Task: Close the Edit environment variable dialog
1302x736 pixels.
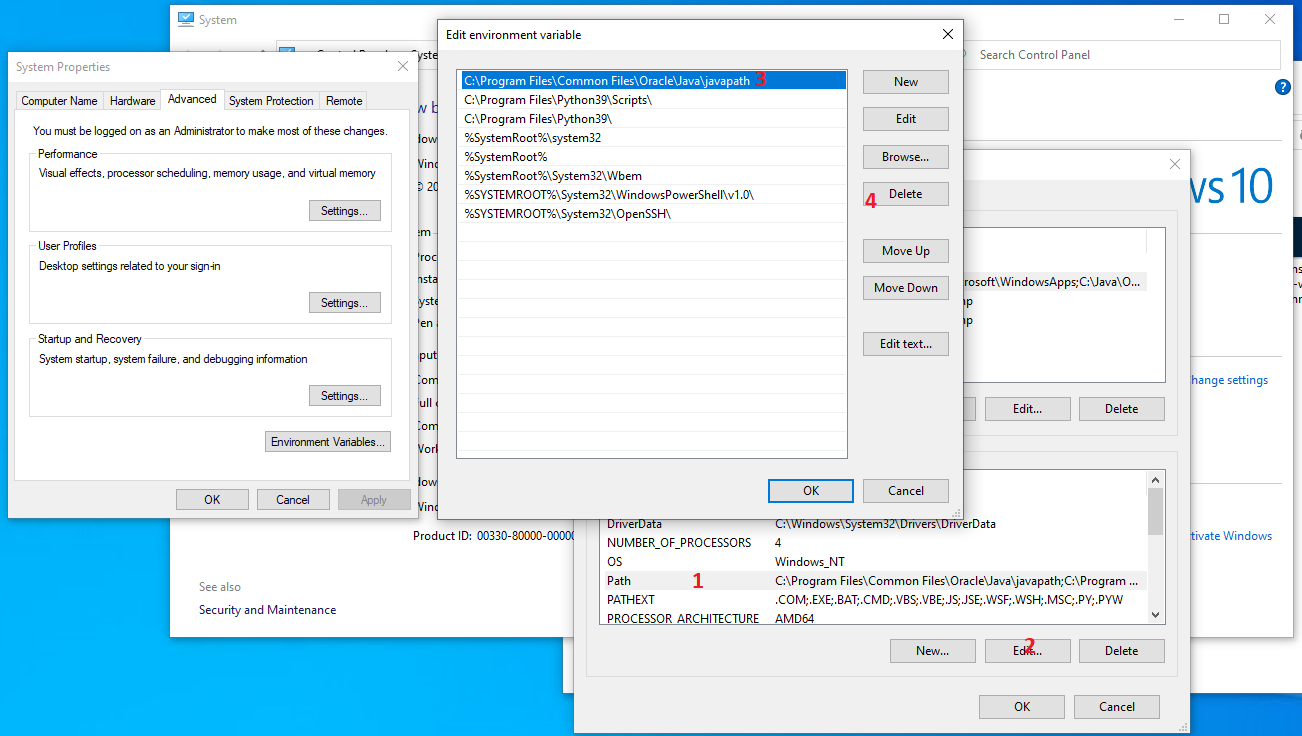Action: (948, 34)
